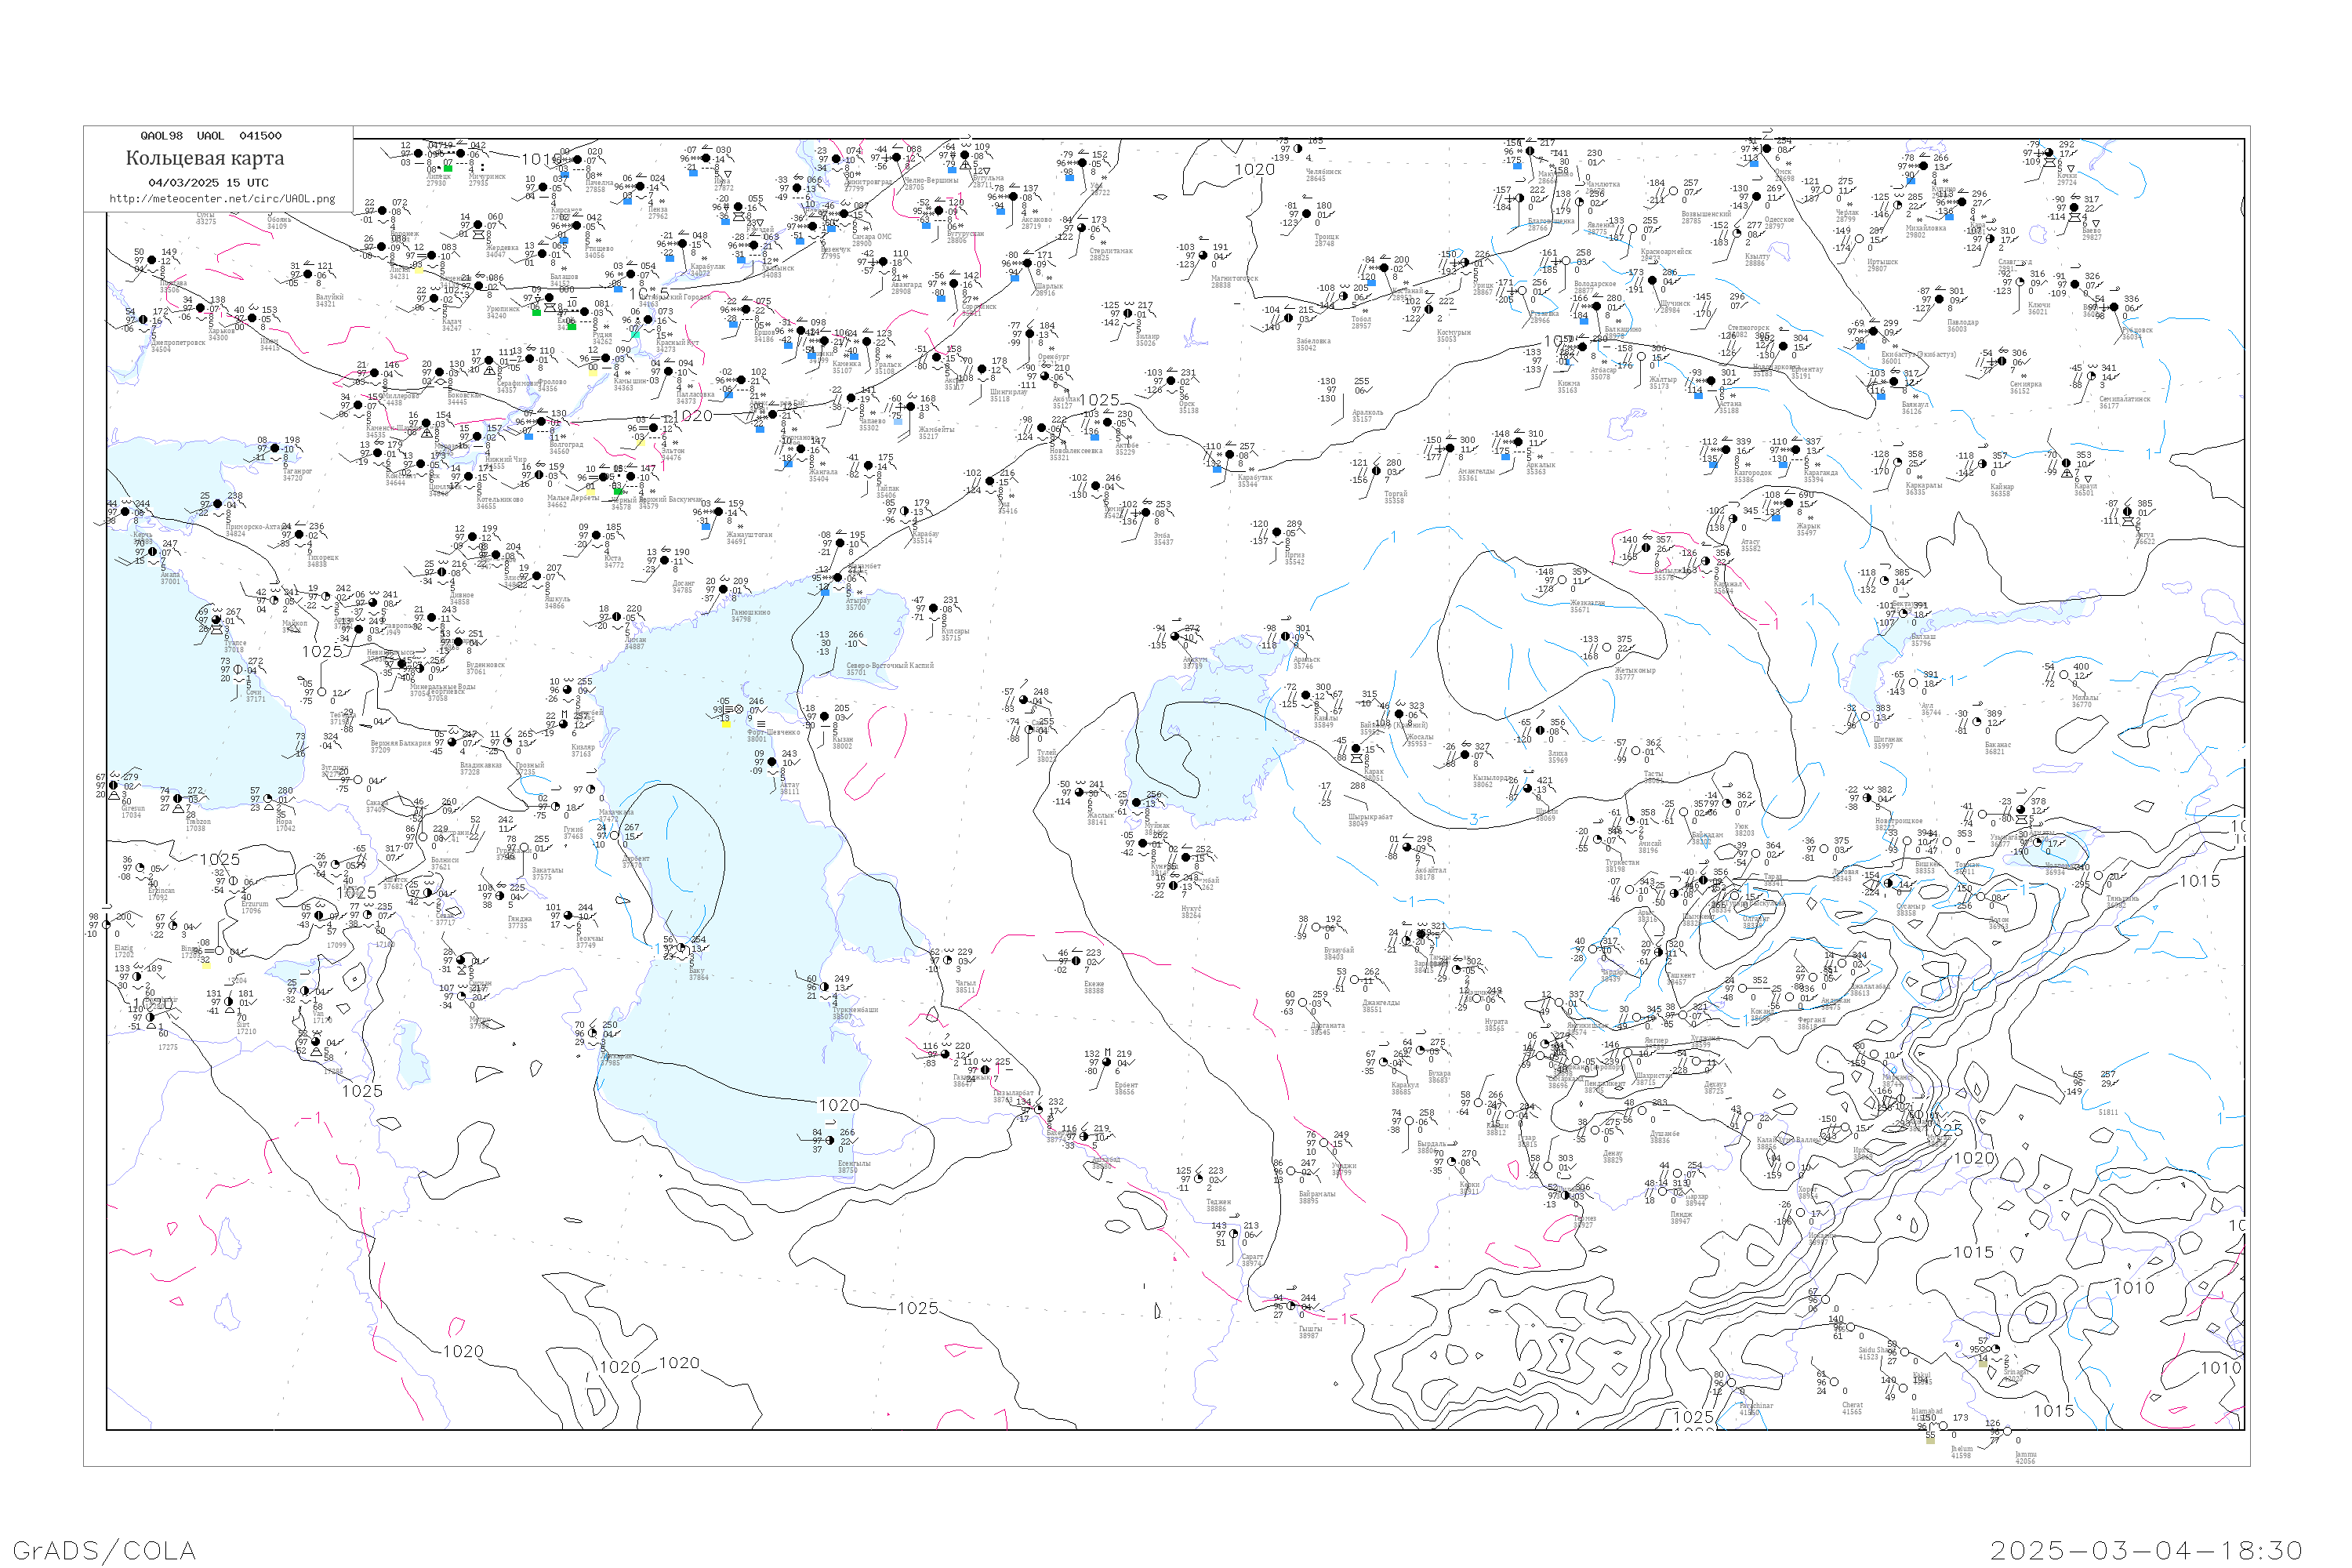Click the Аральск half-filled station circle
The height and width of the screenshot is (1568, 2352).
[1284, 636]
